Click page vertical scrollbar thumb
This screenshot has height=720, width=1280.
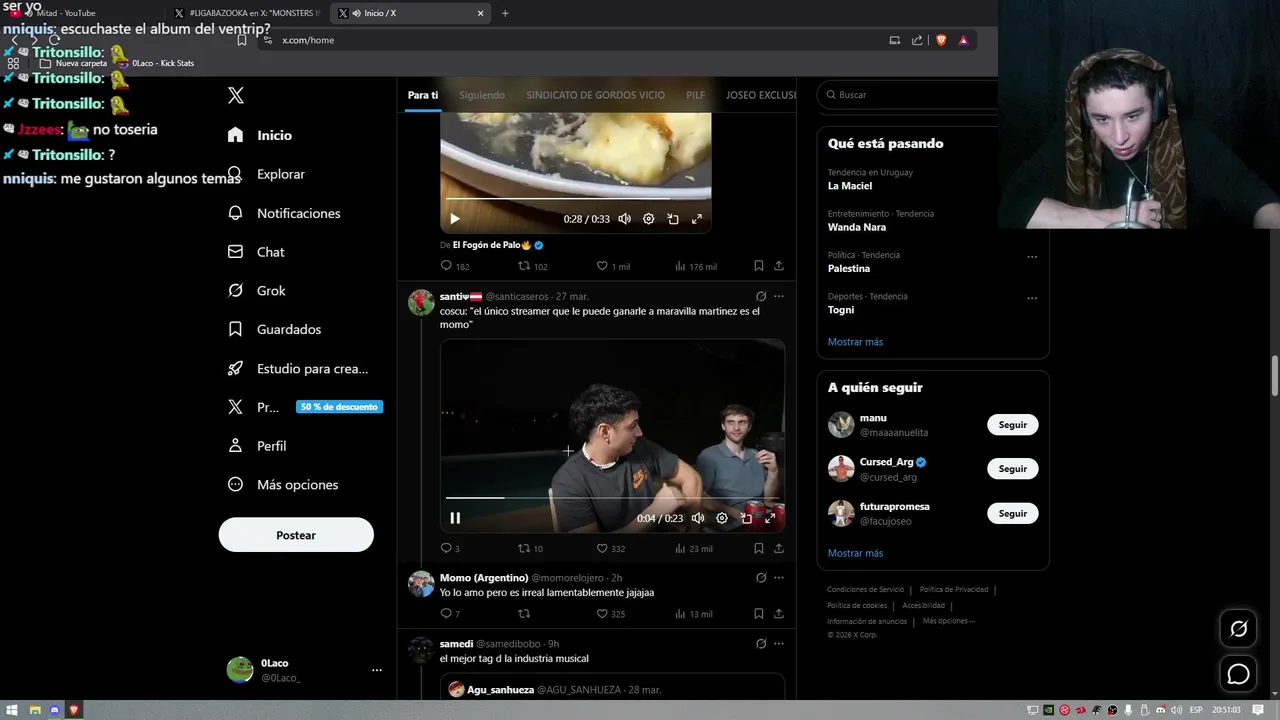point(1274,375)
